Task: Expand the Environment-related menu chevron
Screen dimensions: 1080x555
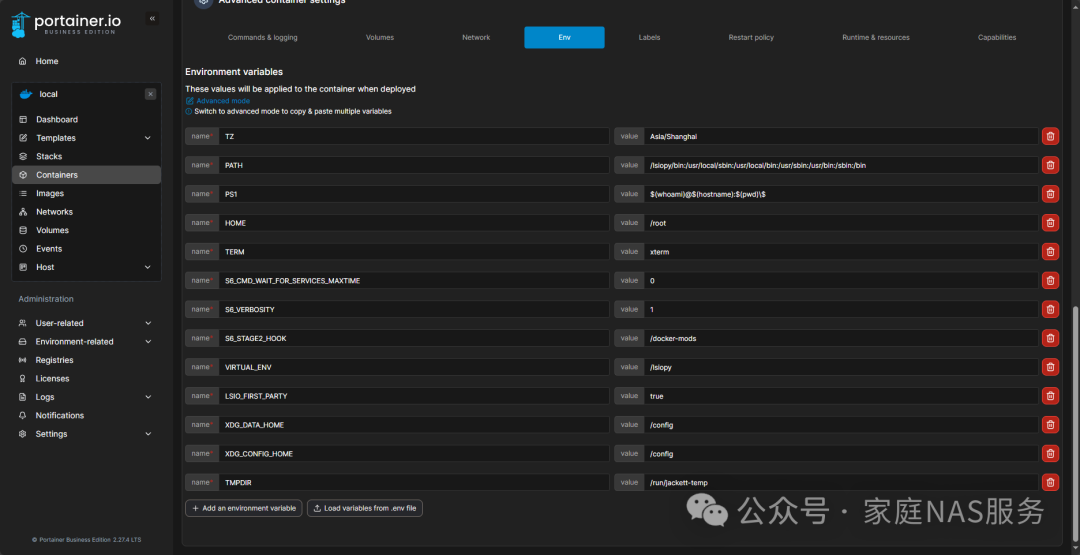Action: [x=148, y=342]
